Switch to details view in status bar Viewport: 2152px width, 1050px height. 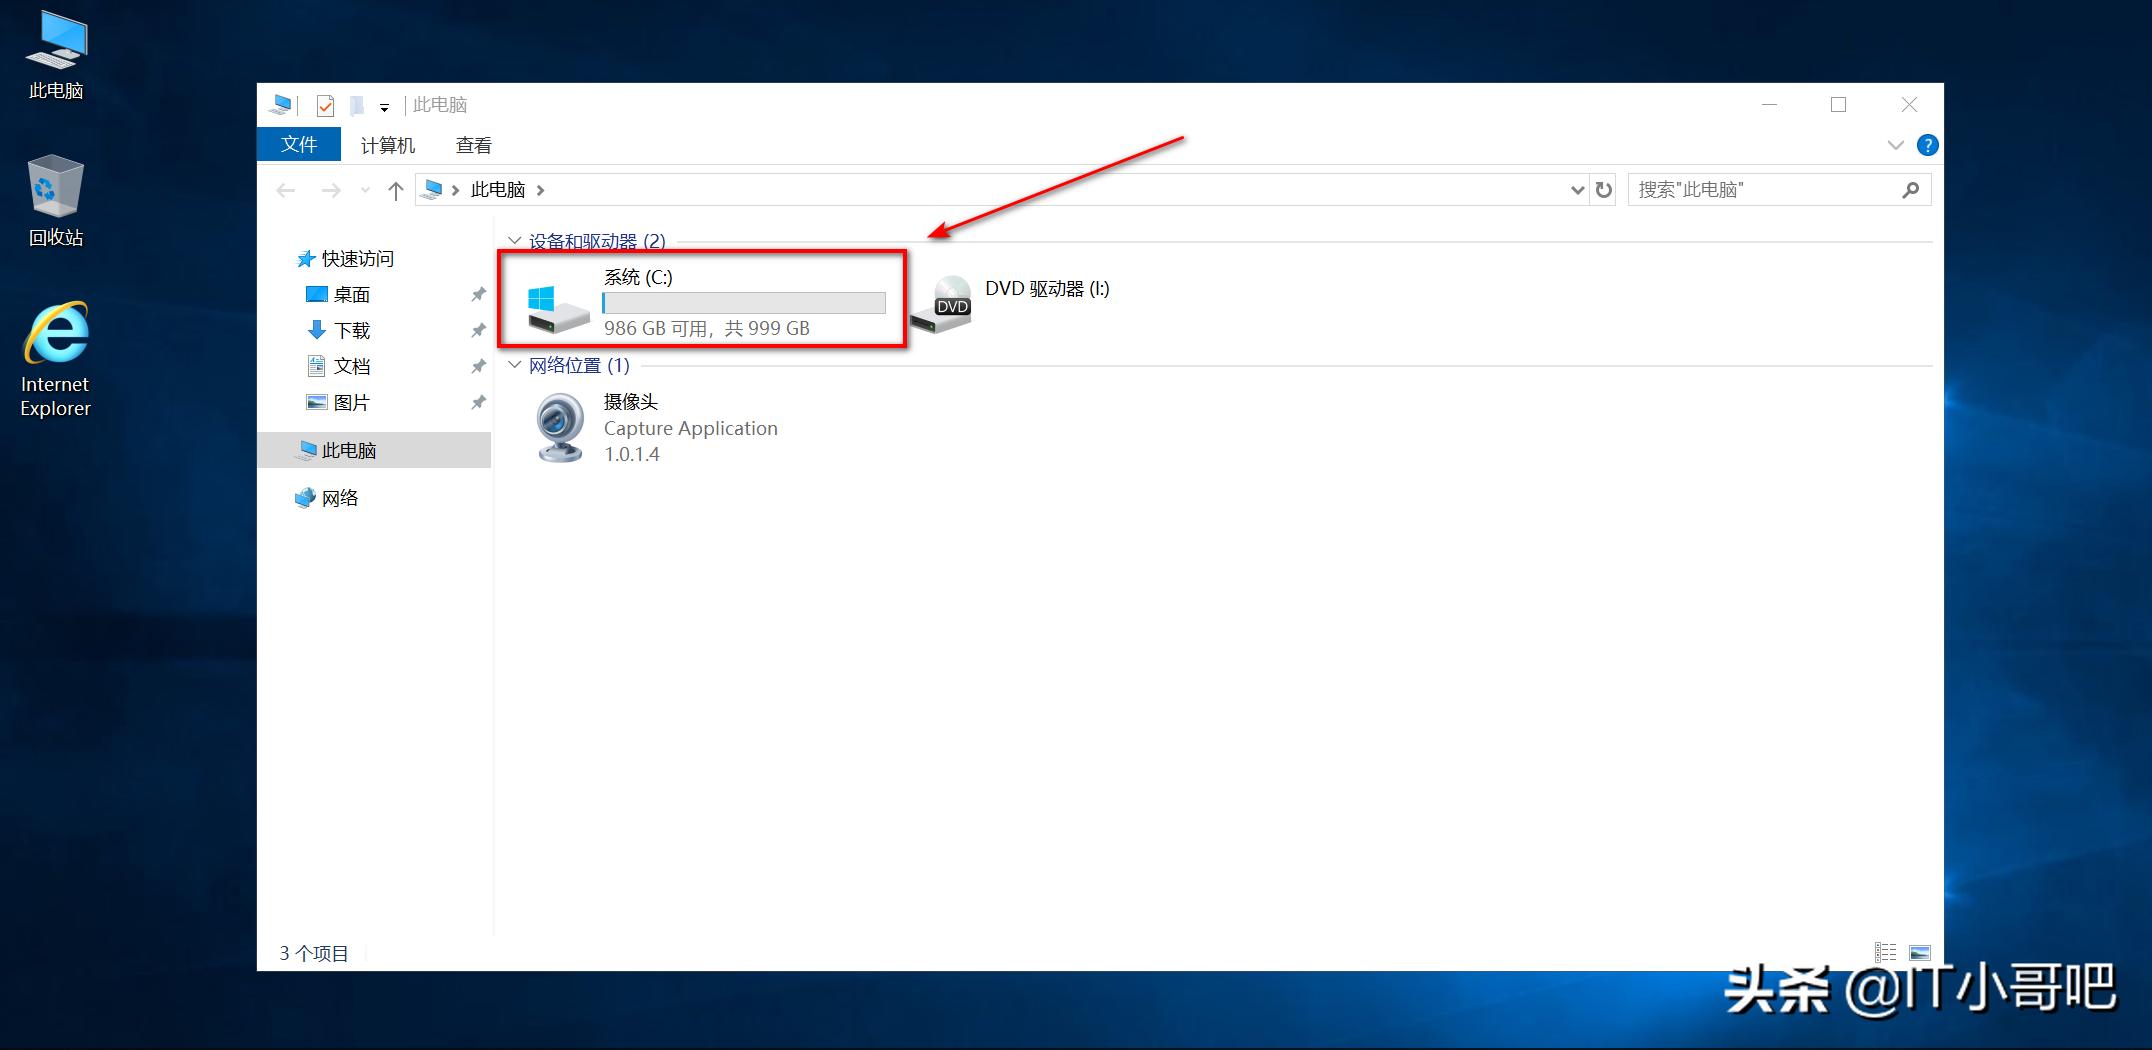tap(1886, 952)
